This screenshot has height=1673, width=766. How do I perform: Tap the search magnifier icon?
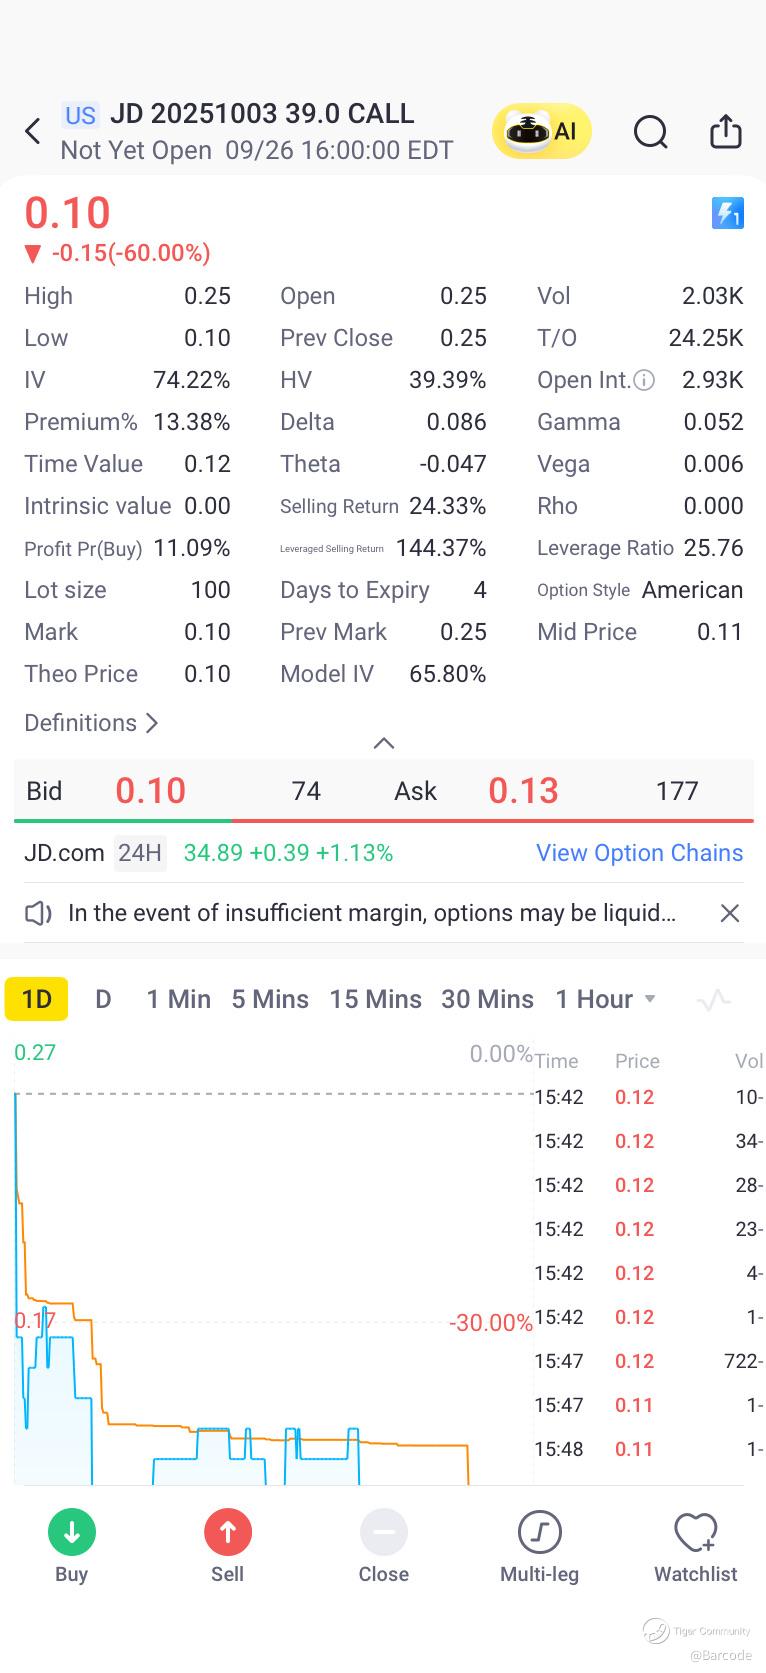tap(650, 132)
